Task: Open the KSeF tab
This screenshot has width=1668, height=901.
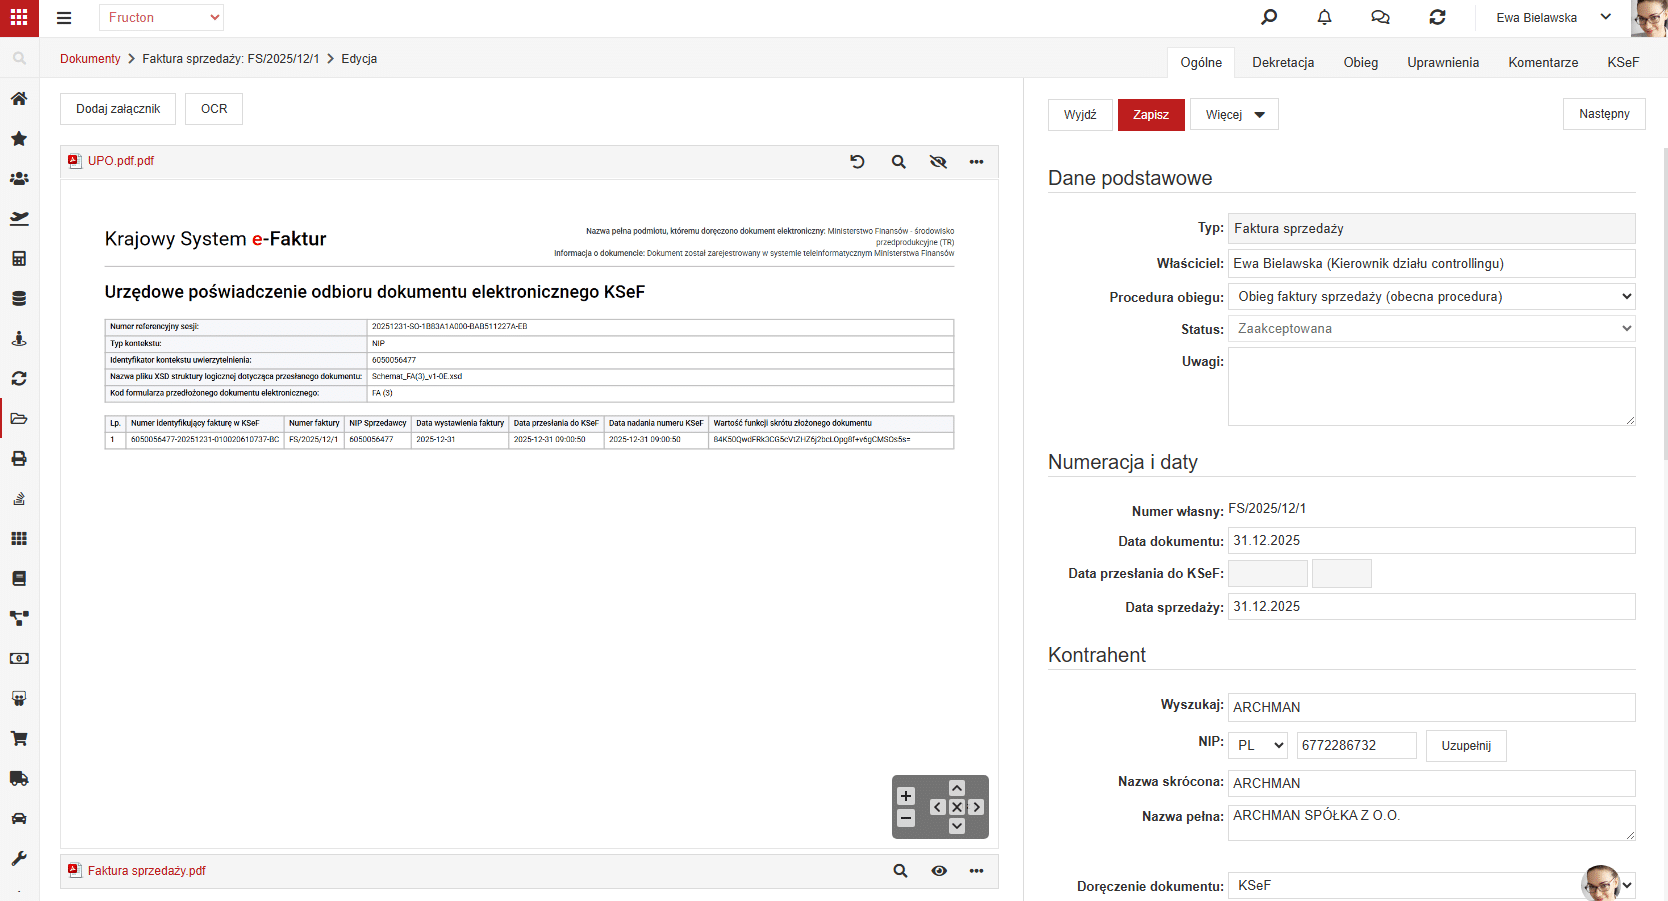Action: [1623, 62]
